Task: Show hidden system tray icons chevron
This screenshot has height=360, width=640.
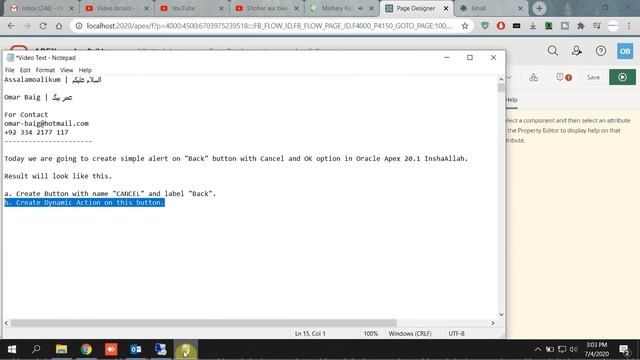Action: [x=538, y=349]
